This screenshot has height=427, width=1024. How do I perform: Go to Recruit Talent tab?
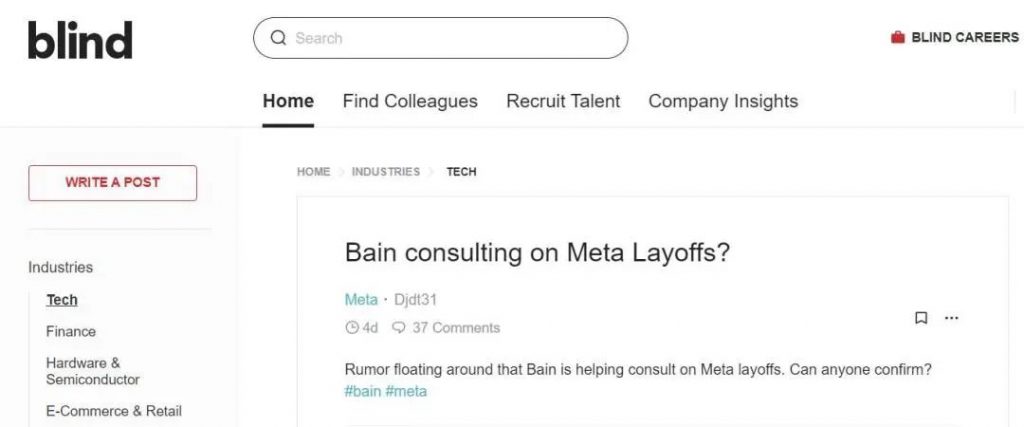[563, 101]
